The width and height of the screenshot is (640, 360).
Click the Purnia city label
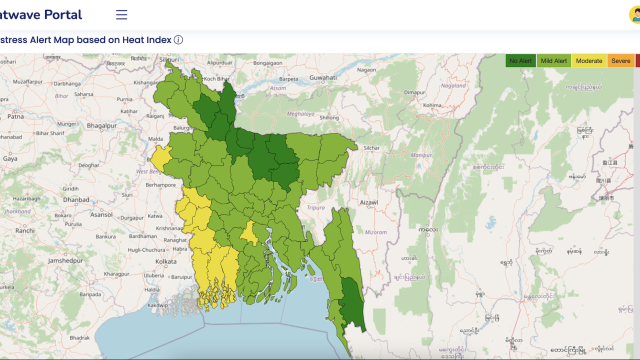pyautogui.click(x=124, y=99)
